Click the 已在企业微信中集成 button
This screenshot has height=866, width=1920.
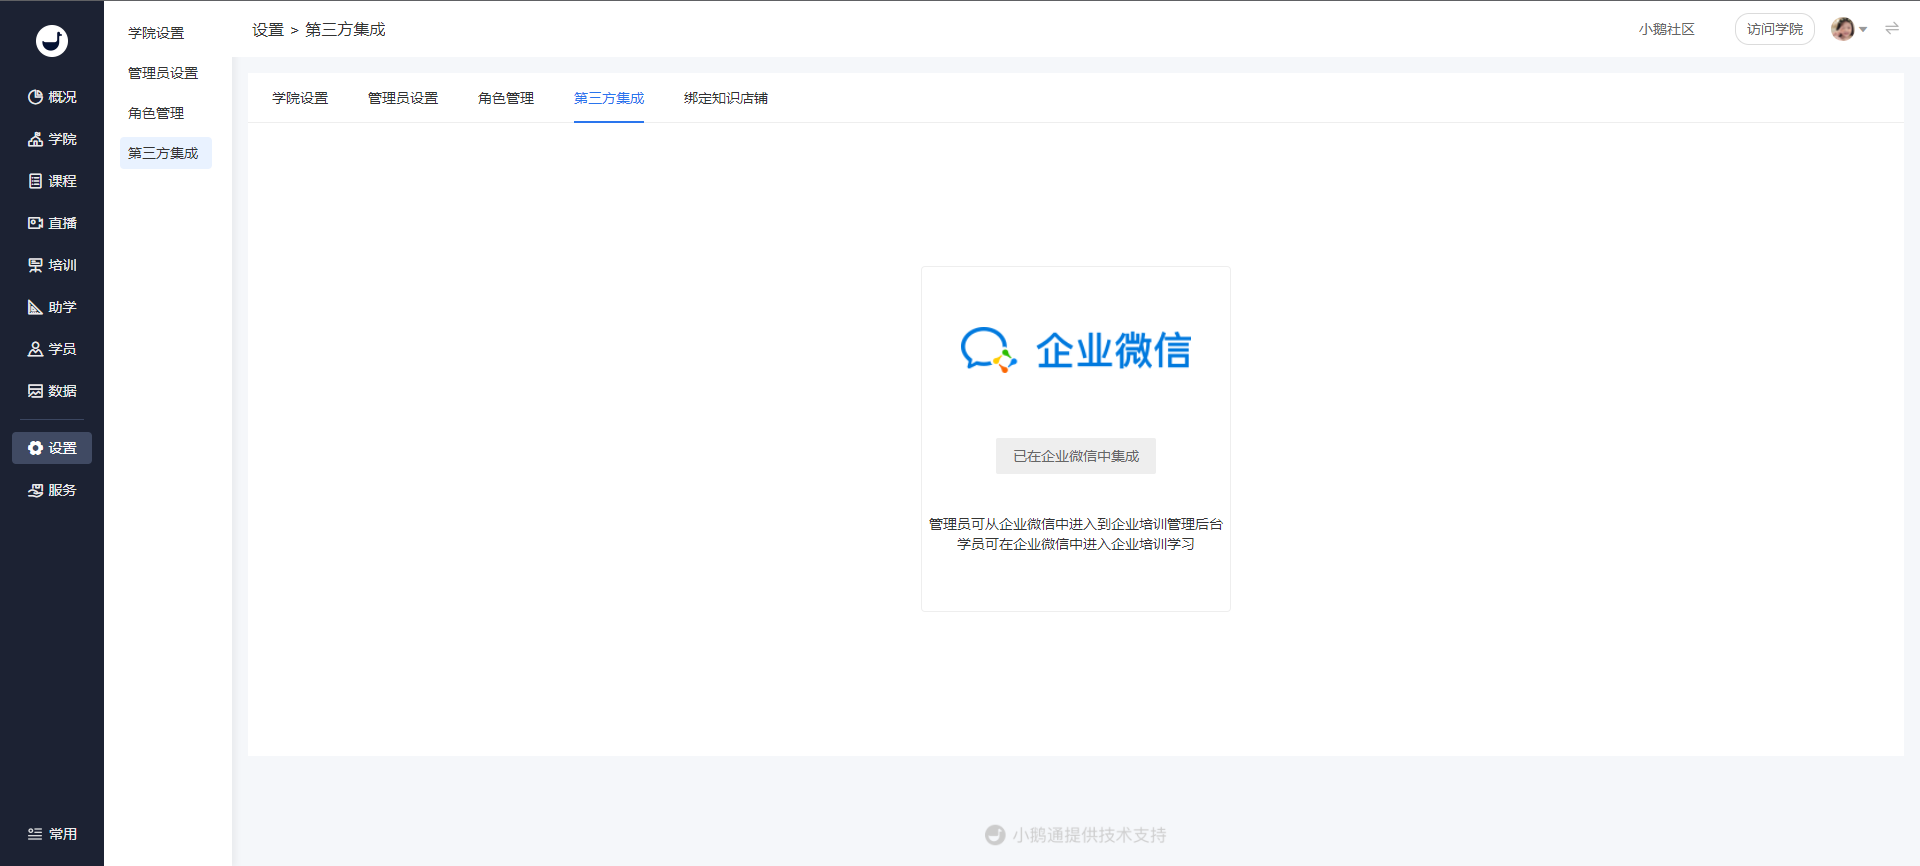[x=1076, y=456]
